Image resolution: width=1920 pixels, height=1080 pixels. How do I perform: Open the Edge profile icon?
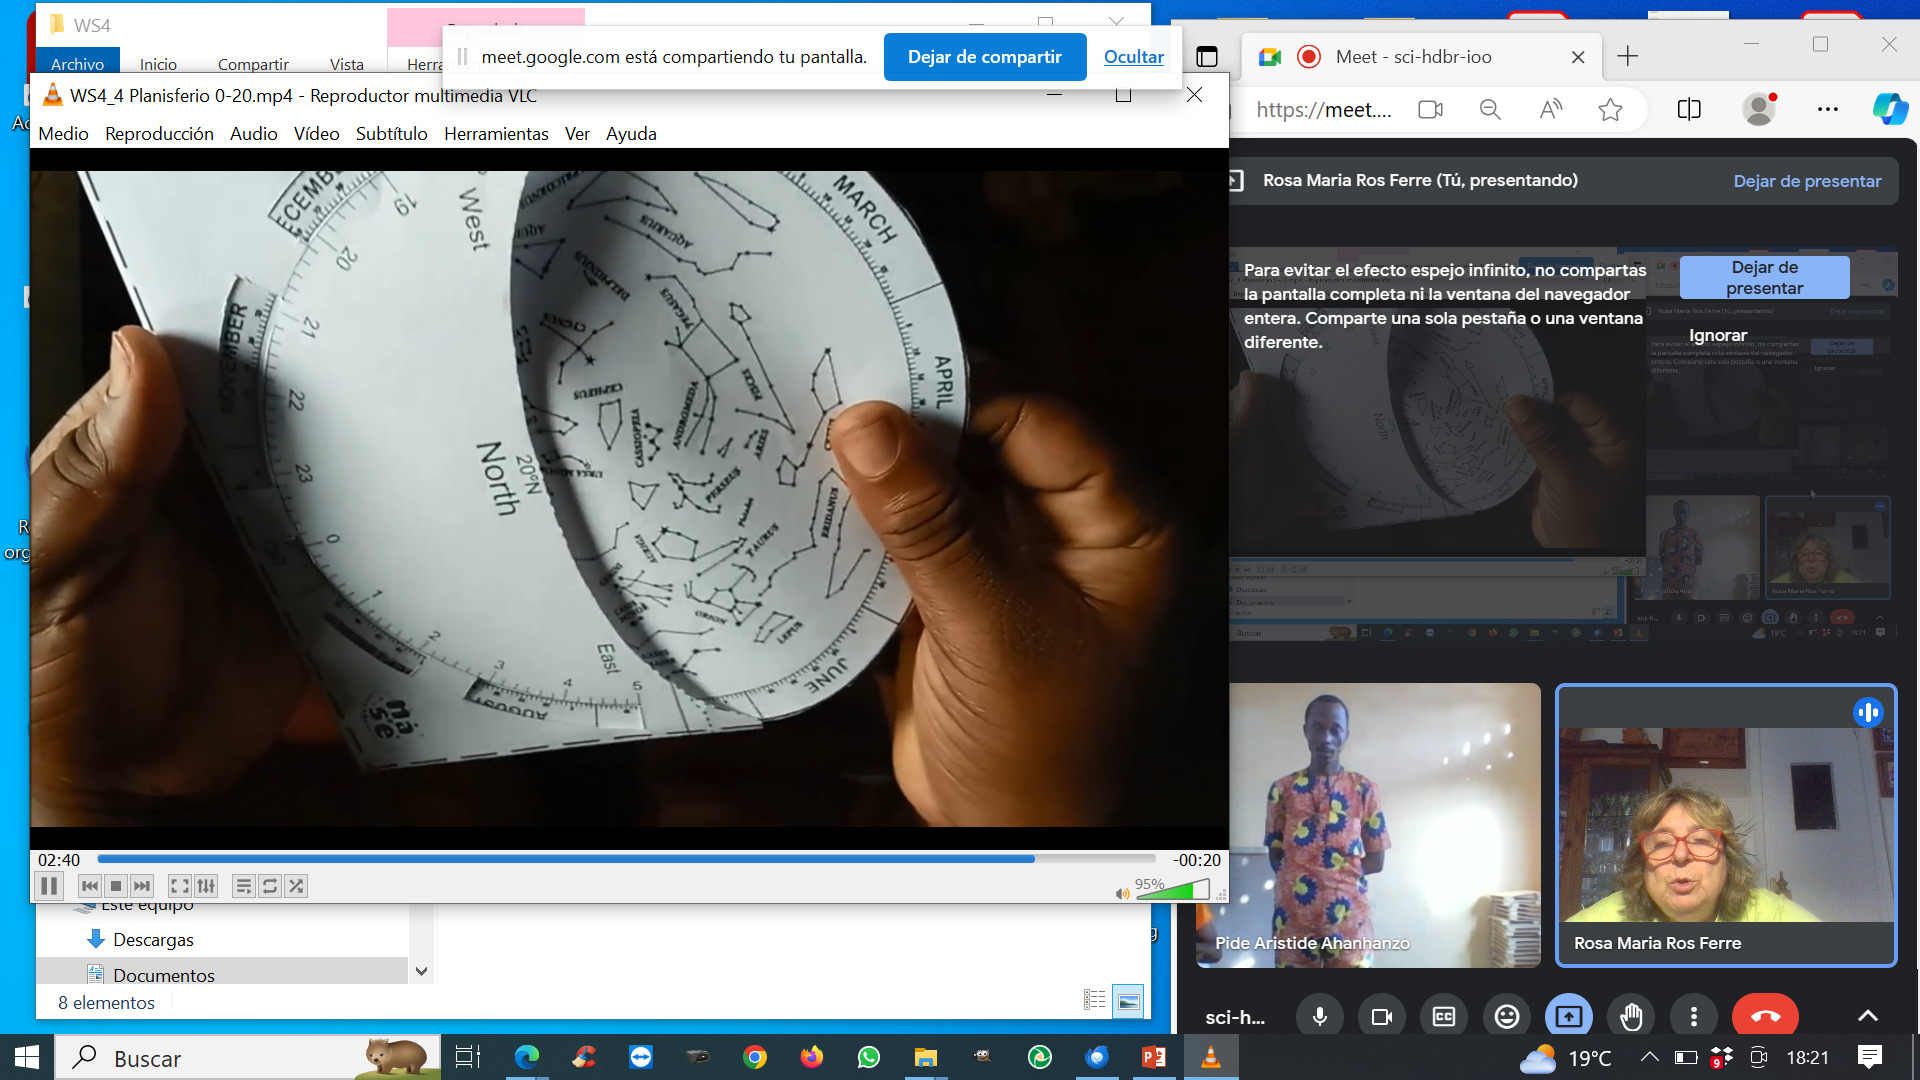(x=1759, y=109)
